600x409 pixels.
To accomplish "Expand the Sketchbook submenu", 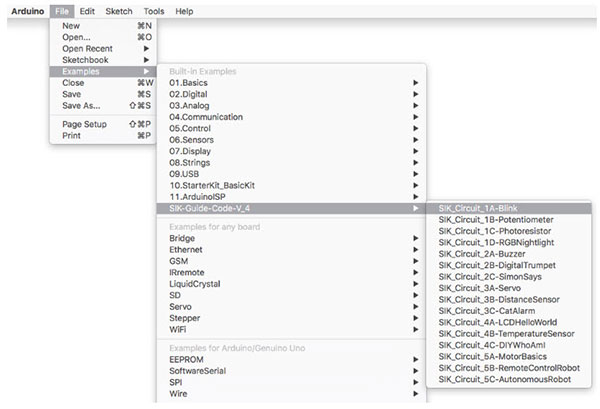I will pos(103,60).
